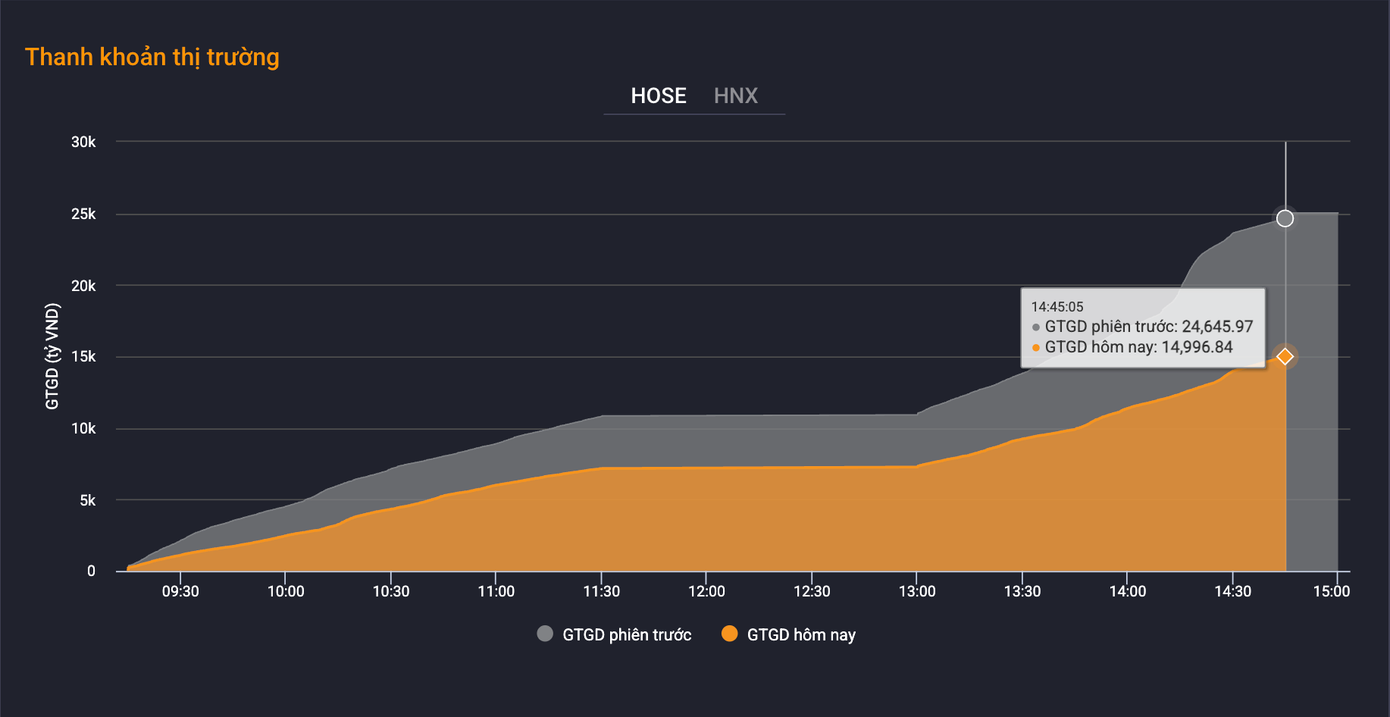Click the 09:30 time axis label
The height and width of the screenshot is (717, 1390).
180,591
